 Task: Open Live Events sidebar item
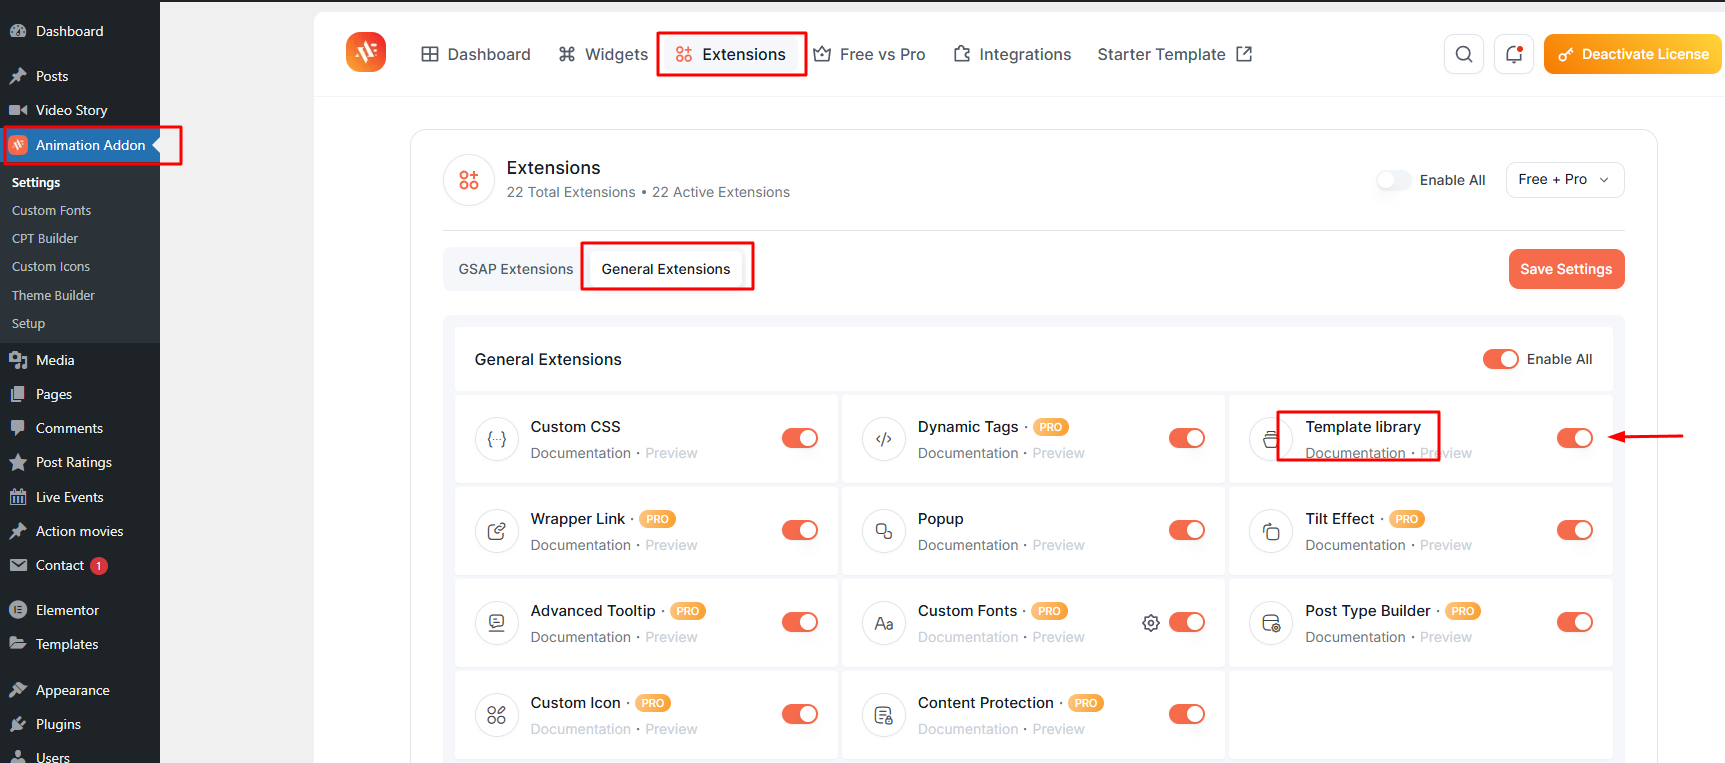80,497
